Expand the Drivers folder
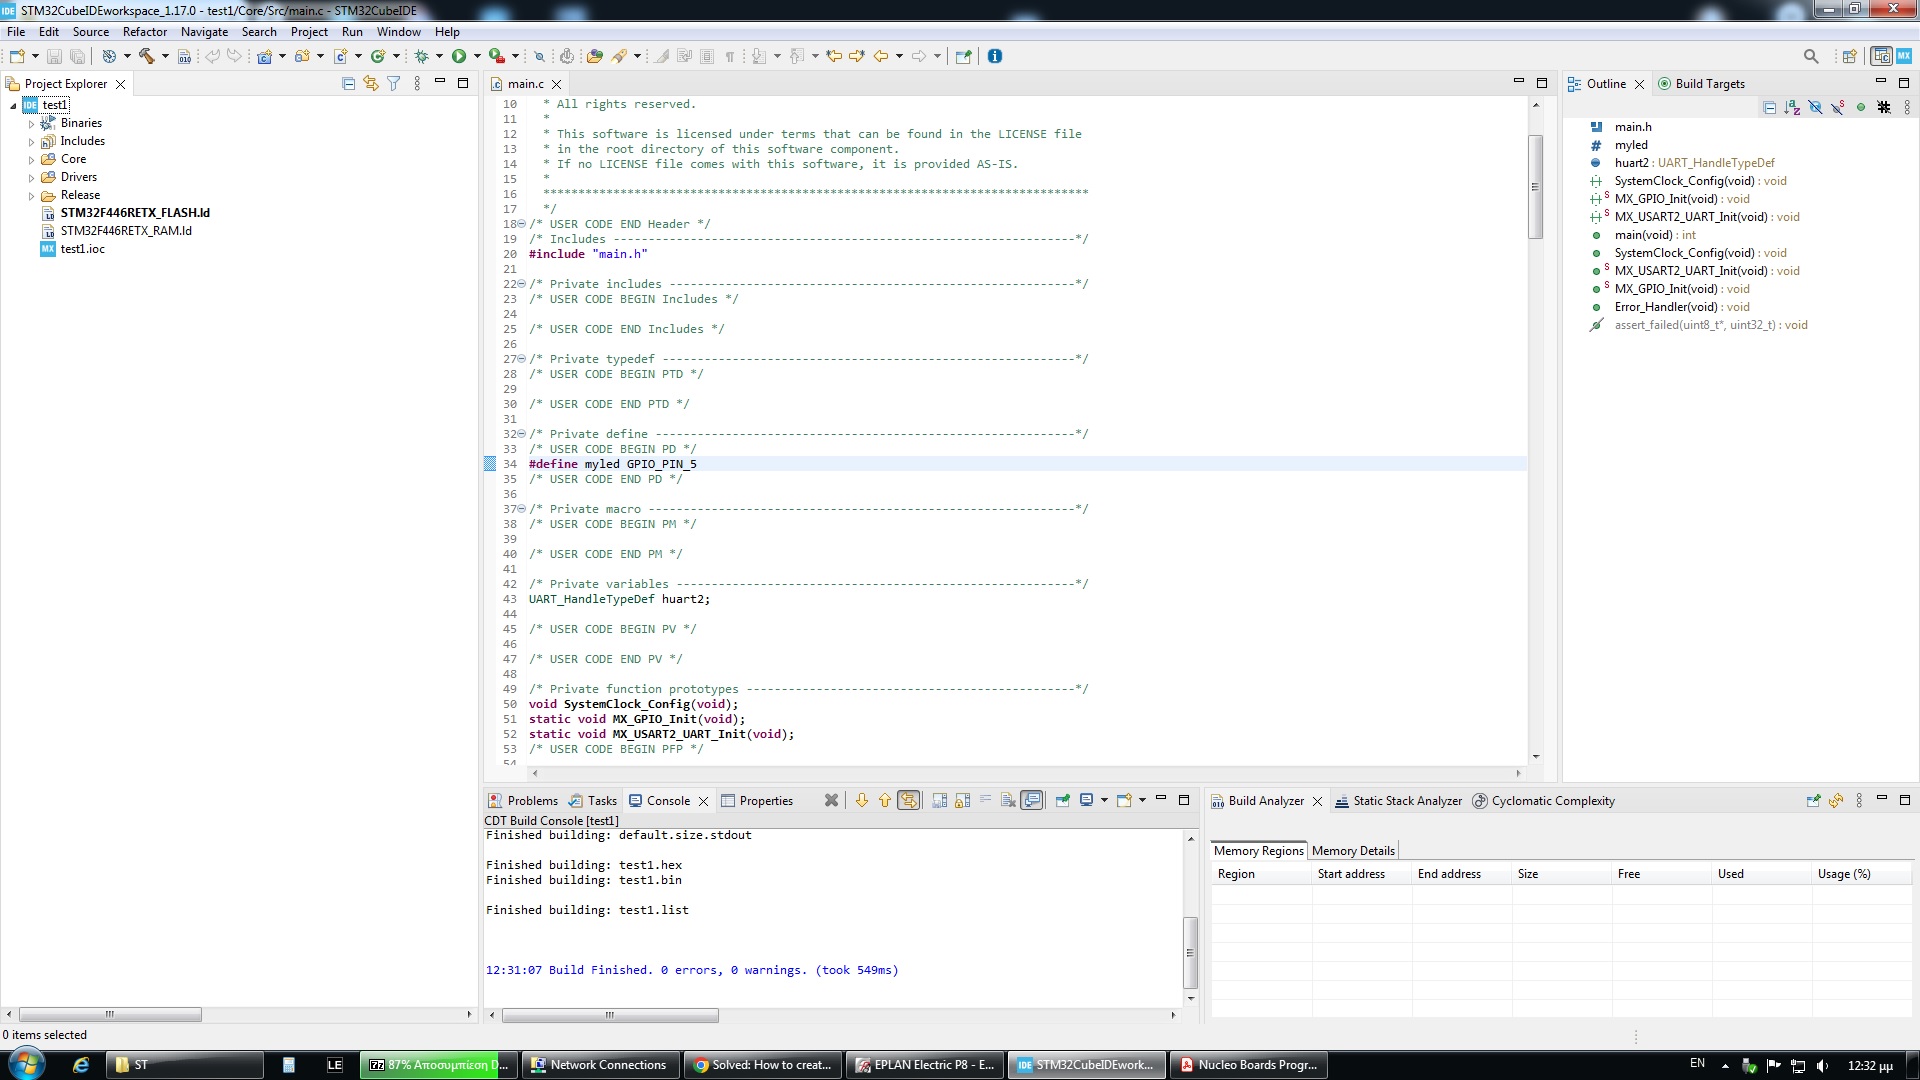Viewport: 1920px width, 1080px height. 32,177
